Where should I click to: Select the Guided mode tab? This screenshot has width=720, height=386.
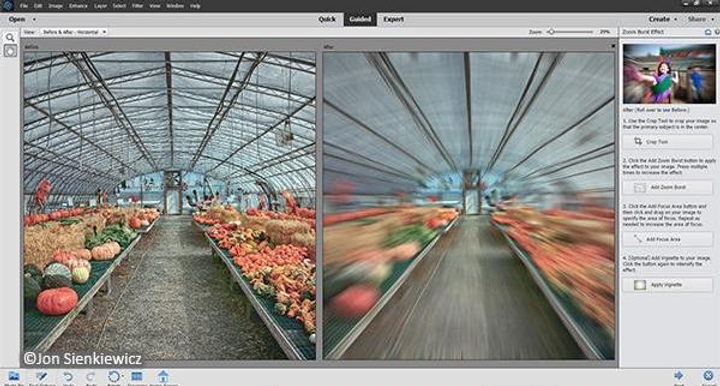[x=360, y=19]
